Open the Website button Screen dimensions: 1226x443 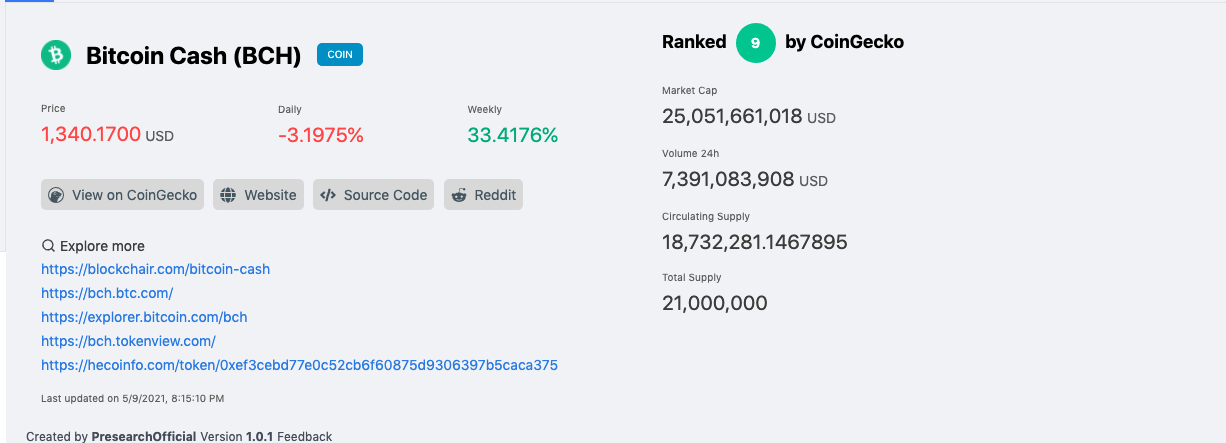coord(259,195)
